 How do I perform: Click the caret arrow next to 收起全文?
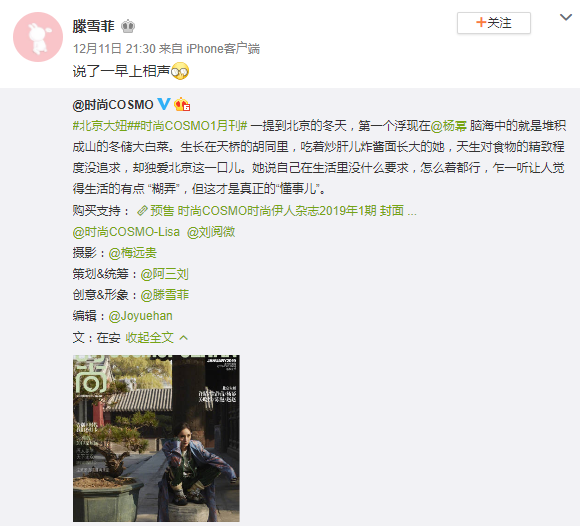click(x=183, y=337)
